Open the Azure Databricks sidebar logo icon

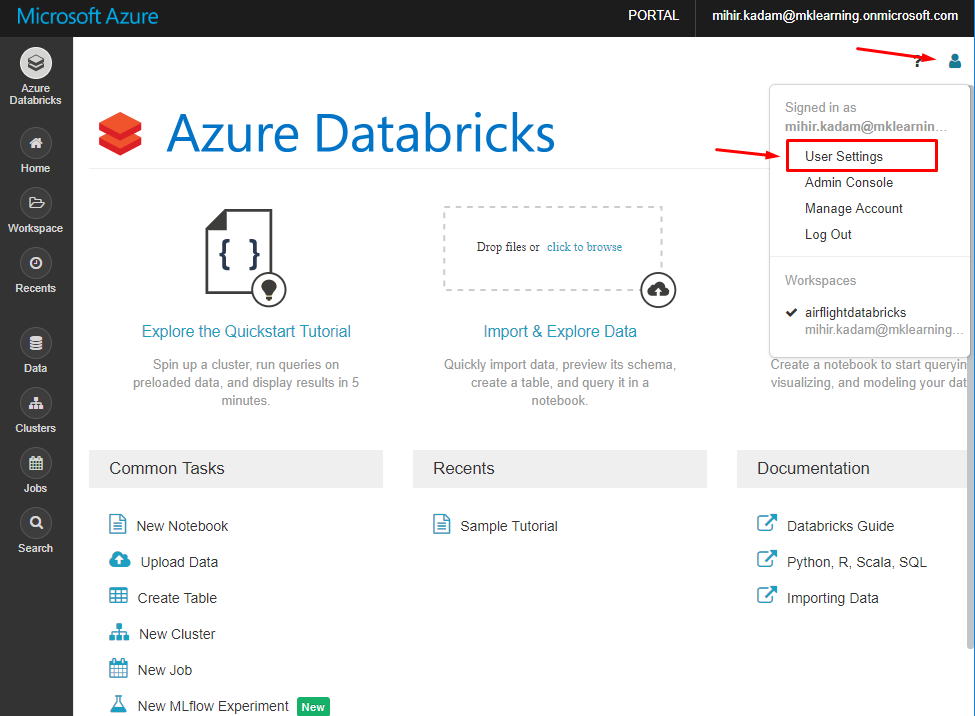(36, 63)
